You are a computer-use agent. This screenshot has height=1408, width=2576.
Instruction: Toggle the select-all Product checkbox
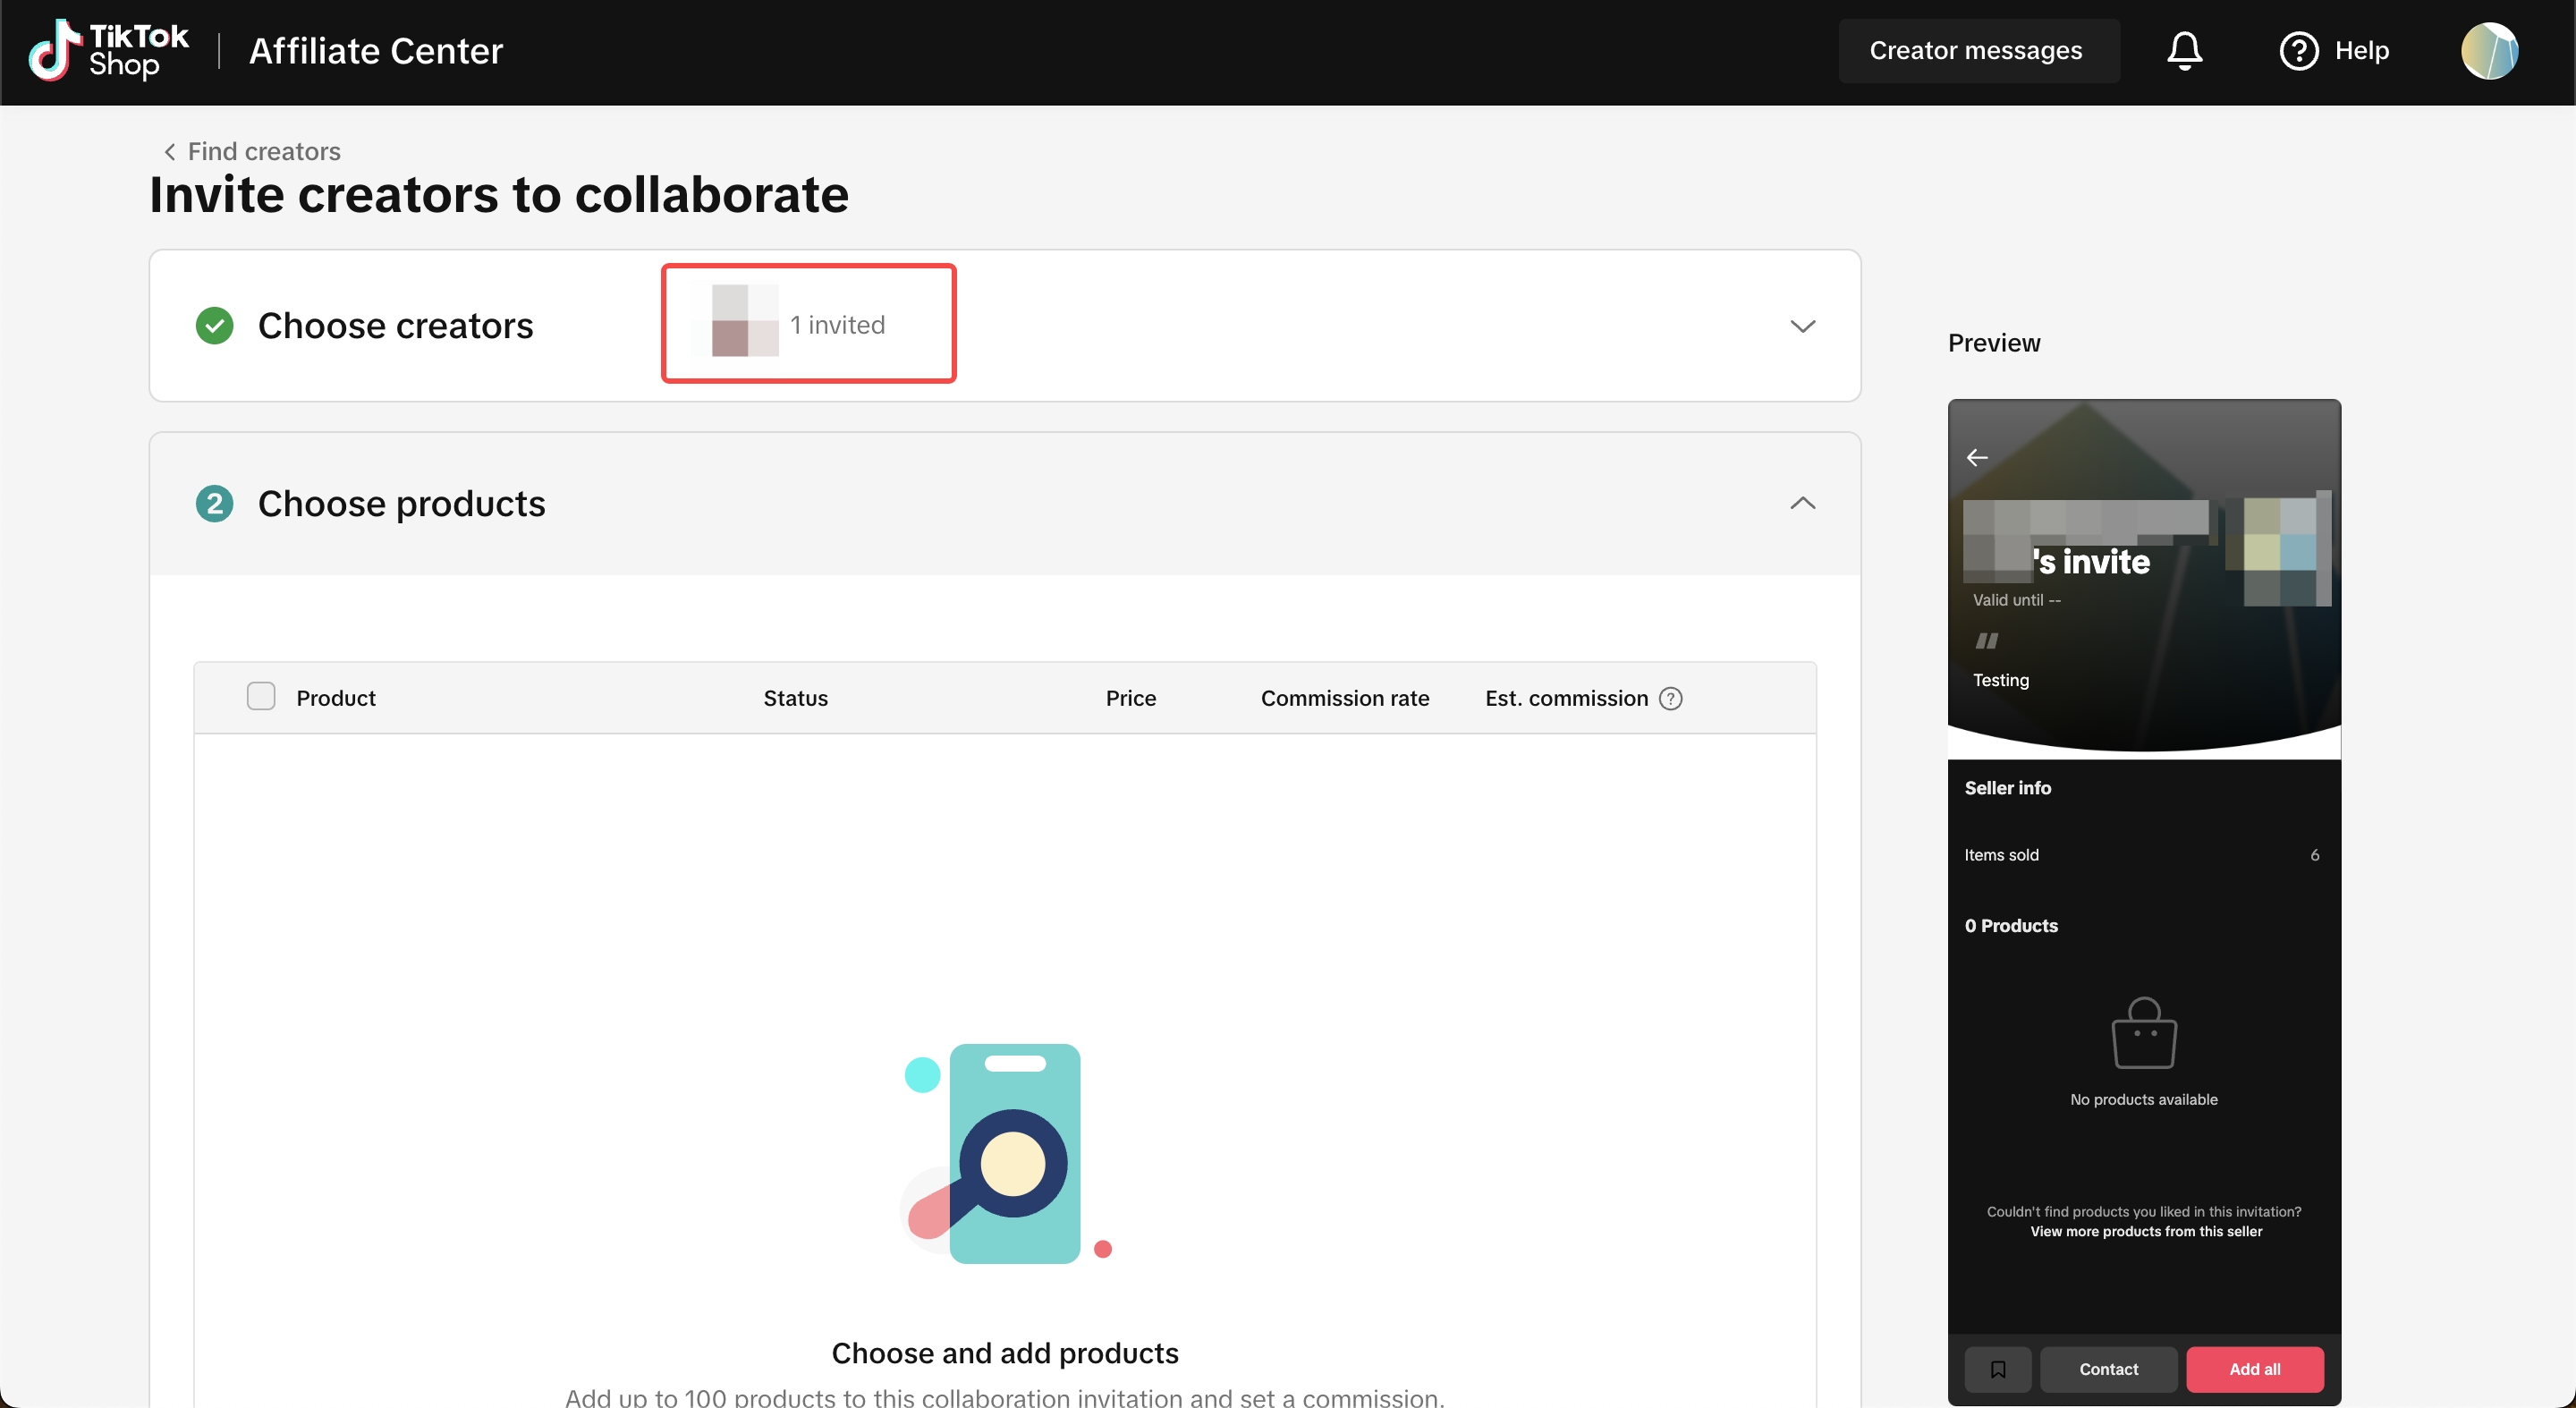261,697
